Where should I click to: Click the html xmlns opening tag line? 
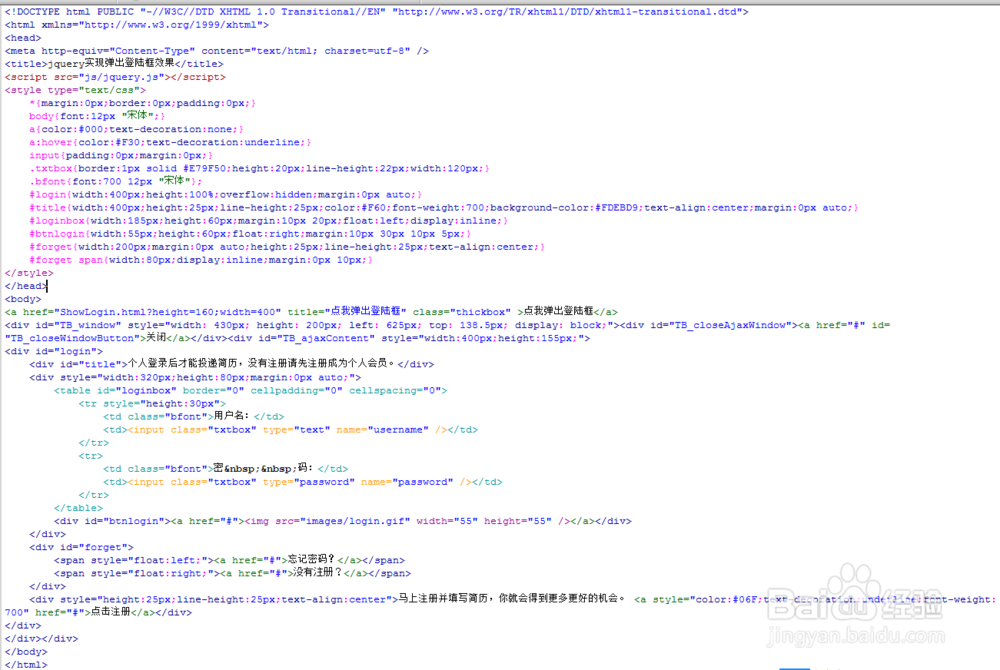[x=136, y=25]
